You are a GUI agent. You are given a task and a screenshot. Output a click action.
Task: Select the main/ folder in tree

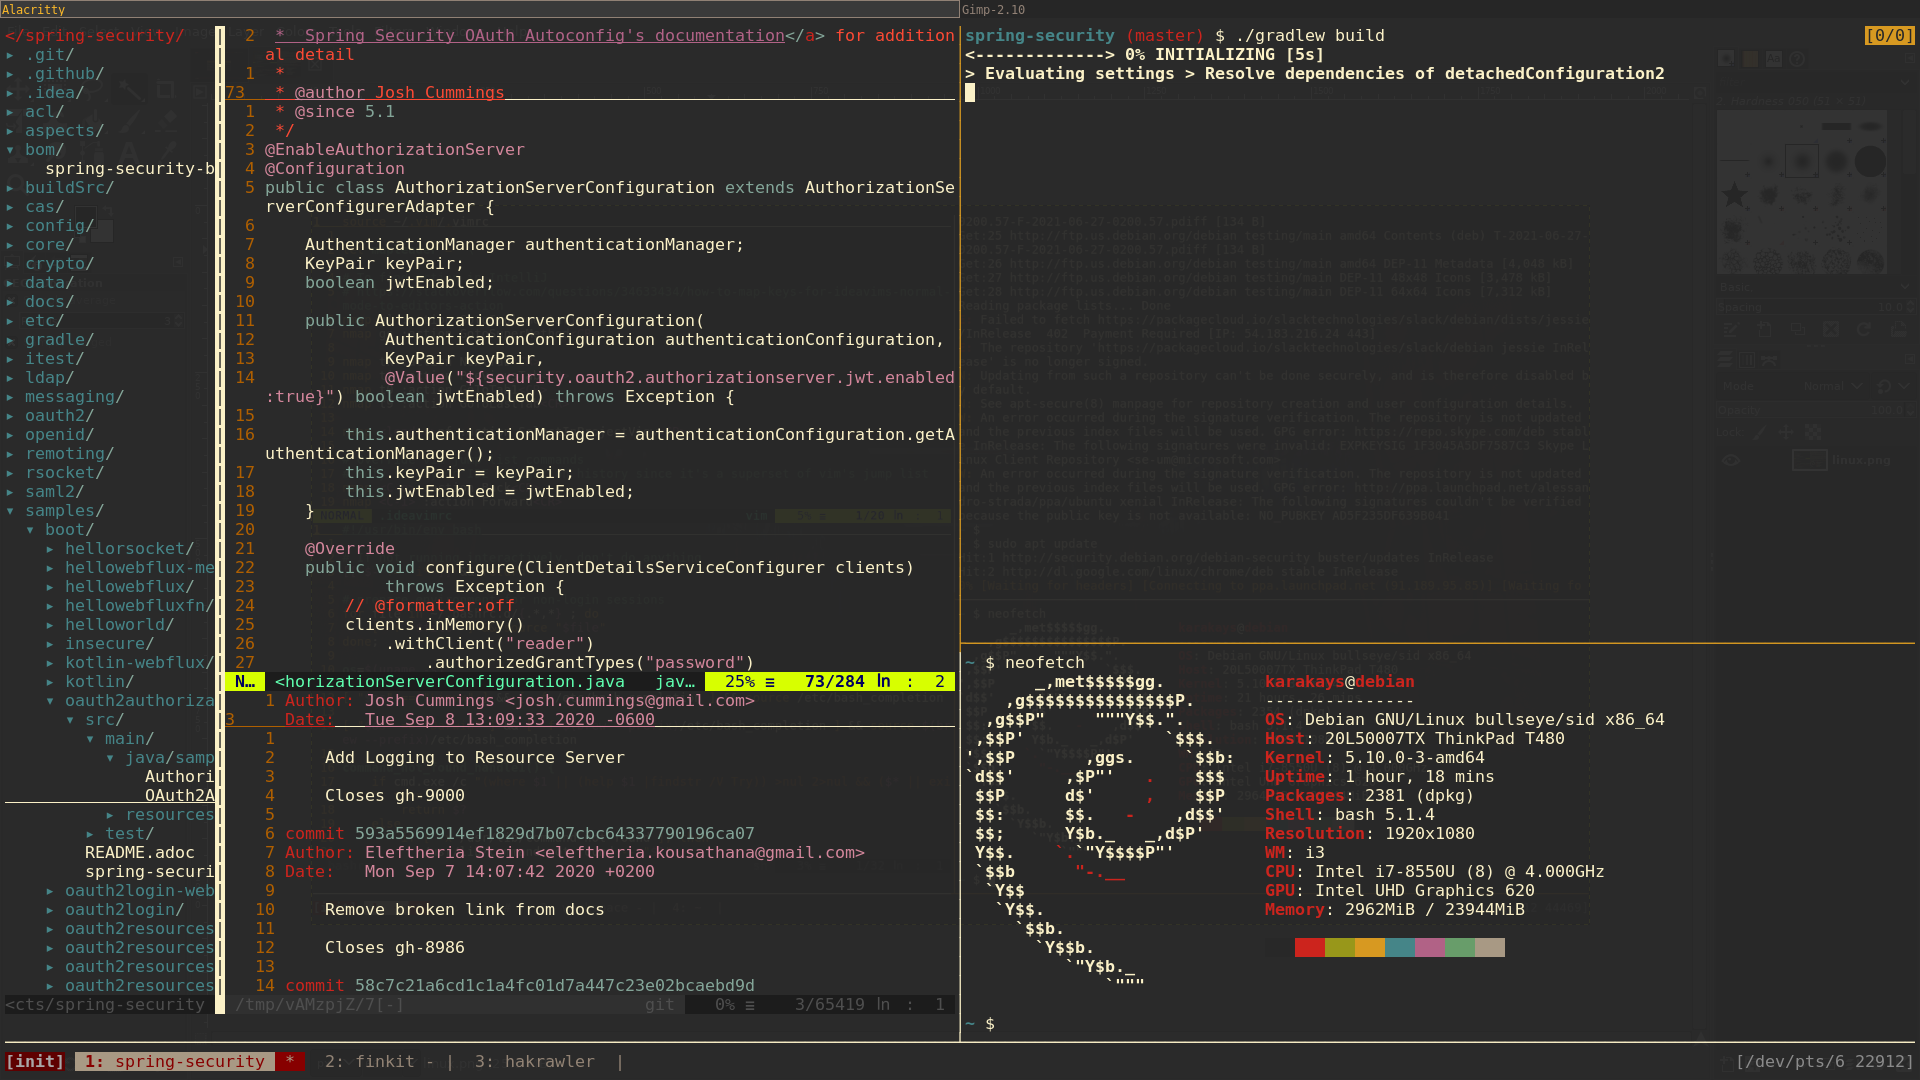[130, 739]
